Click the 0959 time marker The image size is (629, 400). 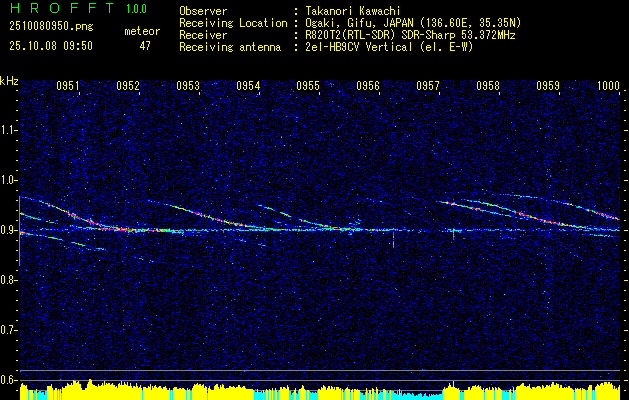point(548,85)
